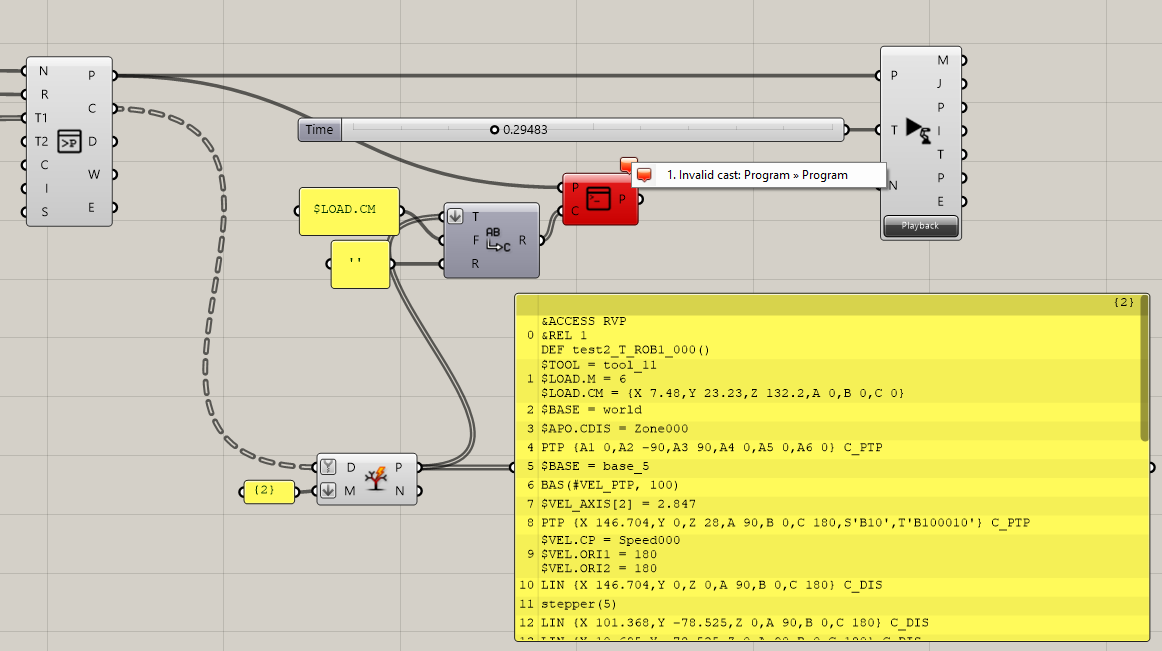Click the {2} path header of code panel

(x=1123, y=302)
